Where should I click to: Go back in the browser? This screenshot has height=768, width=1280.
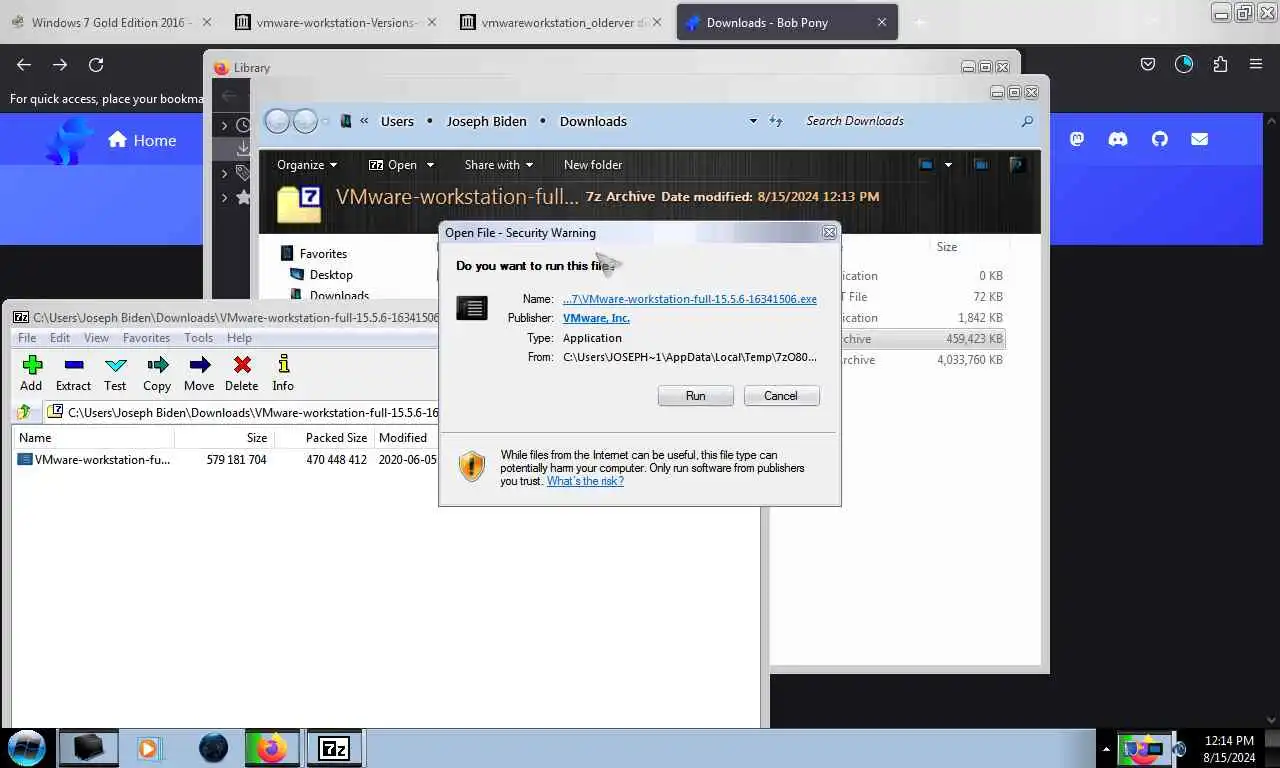tap(24, 64)
